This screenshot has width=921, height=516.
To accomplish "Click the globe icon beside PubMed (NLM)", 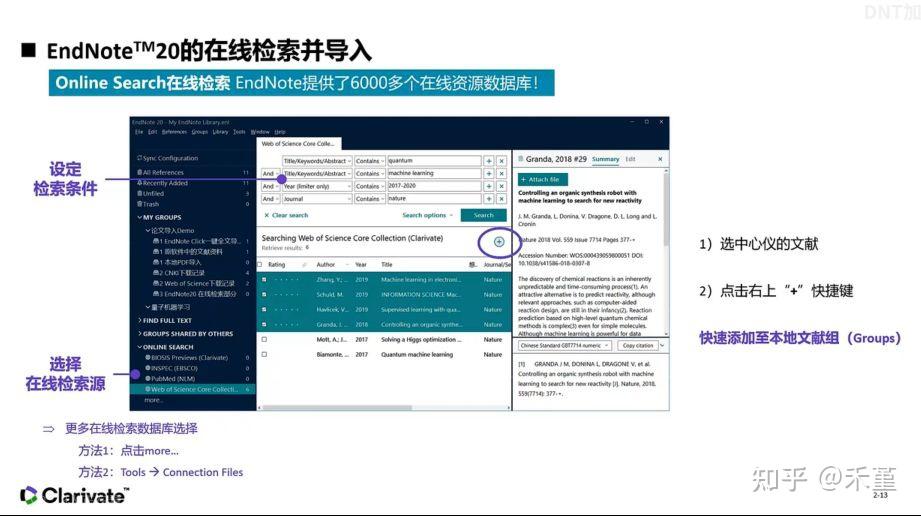I will pyautogui.click(x=148, y=378).
